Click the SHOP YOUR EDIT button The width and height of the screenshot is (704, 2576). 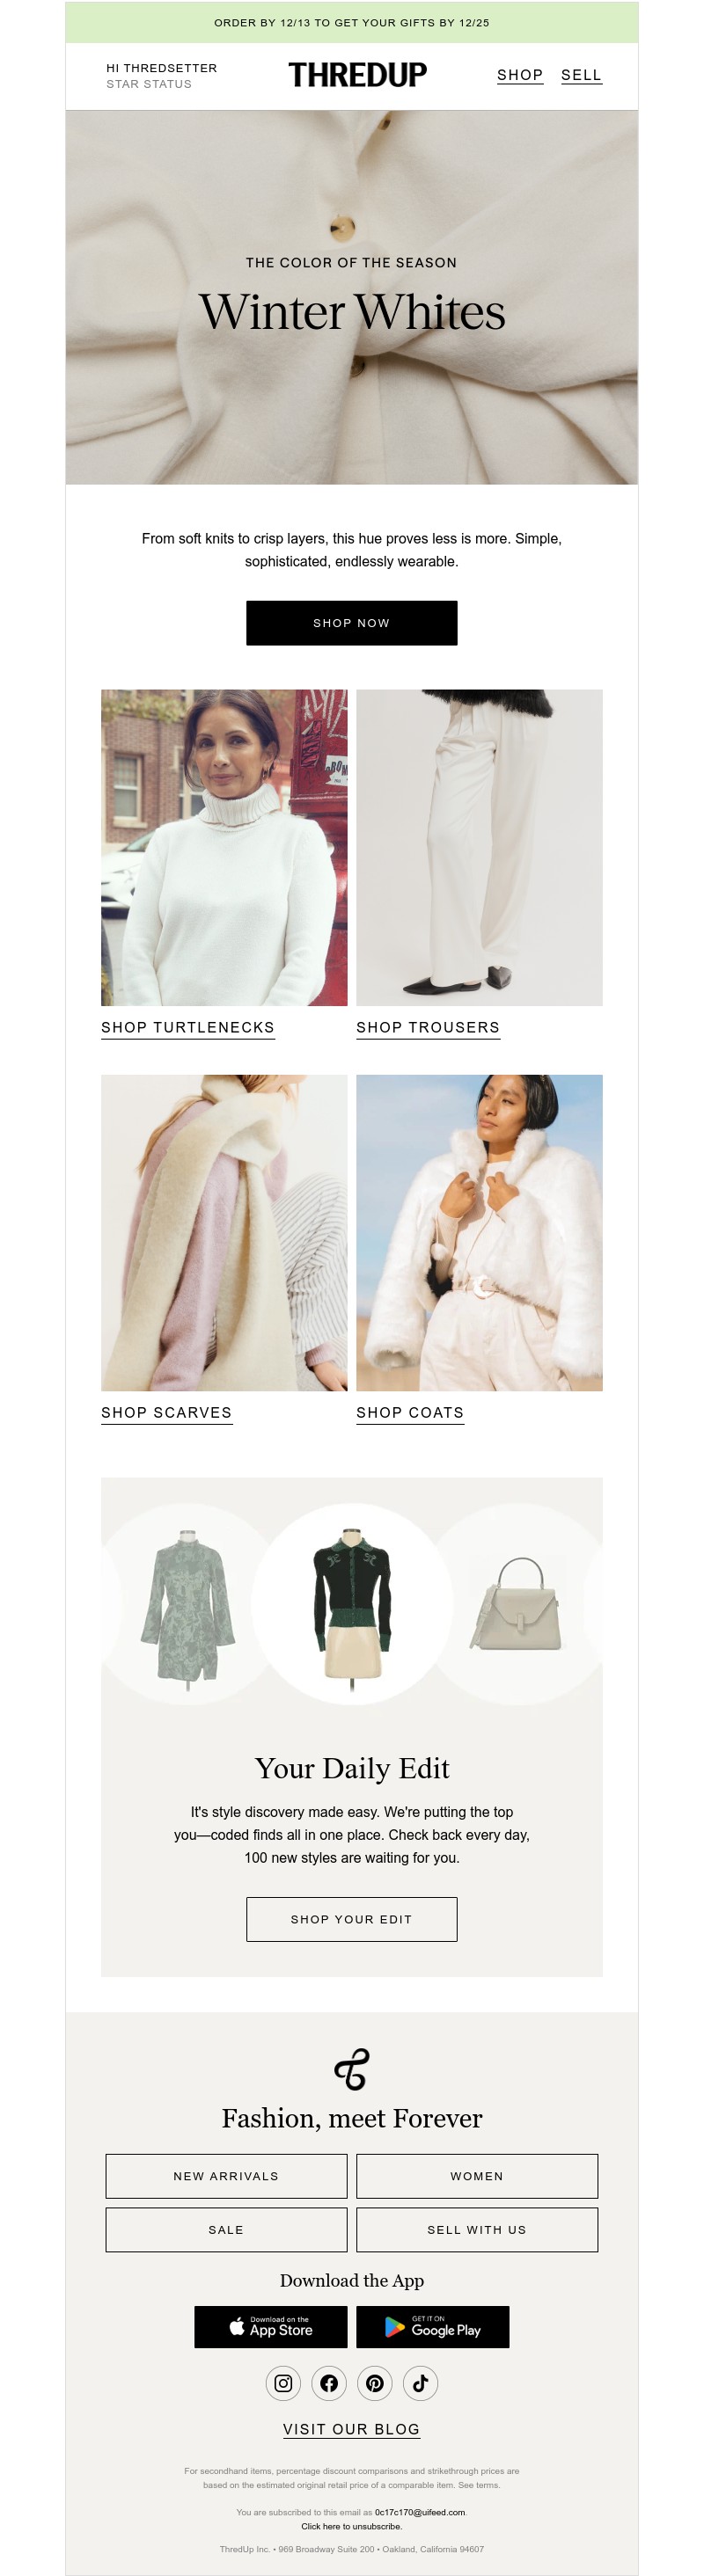point(352,1919)
